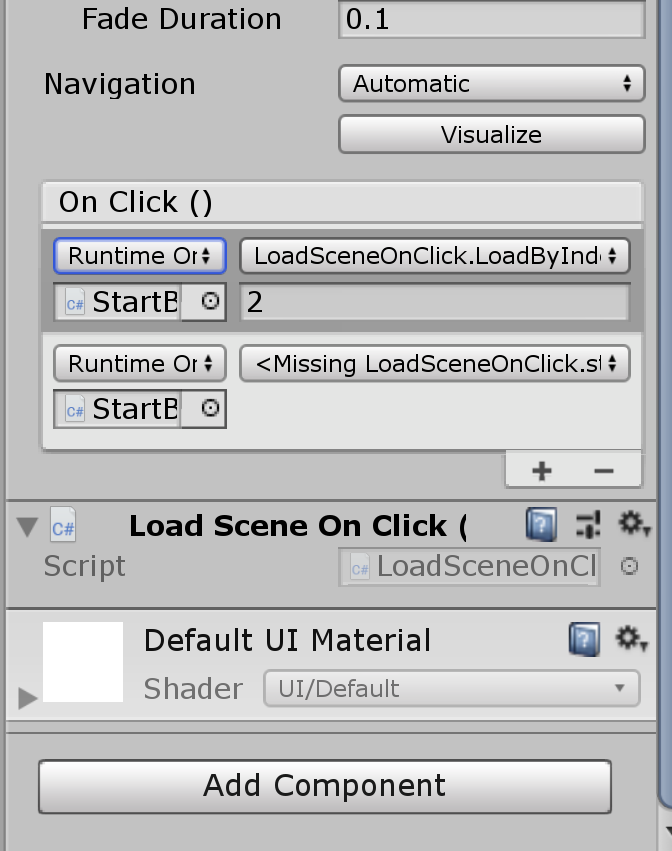672x851 pixels.
Task: Open help for Default UI Material
Action: pyautogui.click(x=584, y=639)
